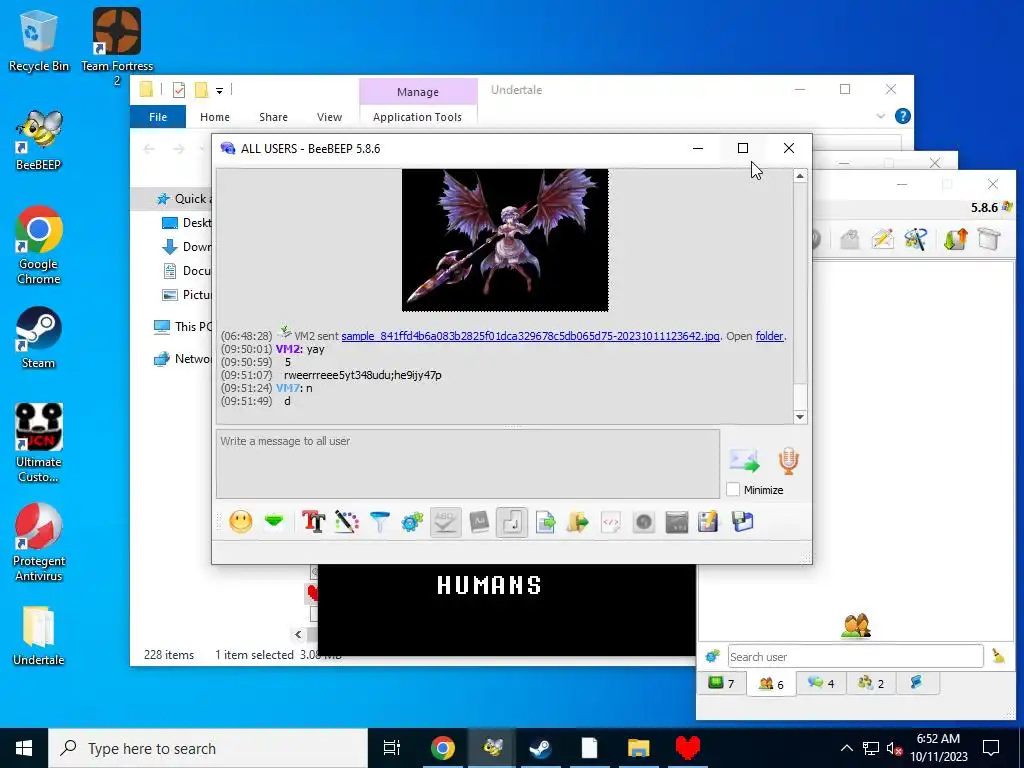Send message using envelope arrow button
The width and height of the screenshot is (1024, 768).
pos(744,460)
